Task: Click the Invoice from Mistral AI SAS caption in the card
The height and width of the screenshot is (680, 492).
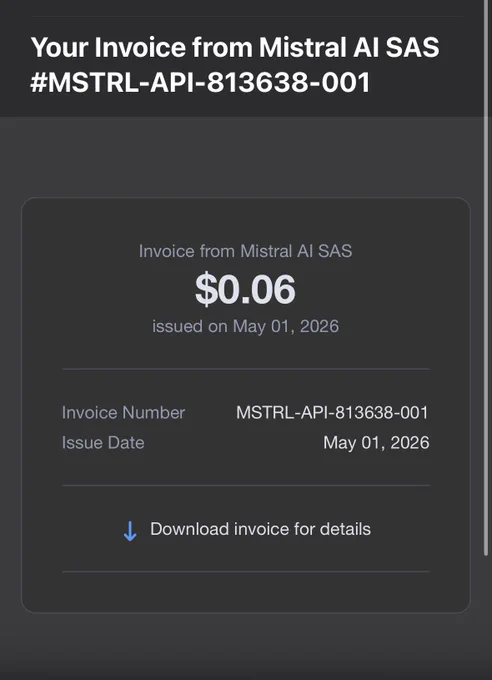Action: pyautogui.click(x=246, y=251)
